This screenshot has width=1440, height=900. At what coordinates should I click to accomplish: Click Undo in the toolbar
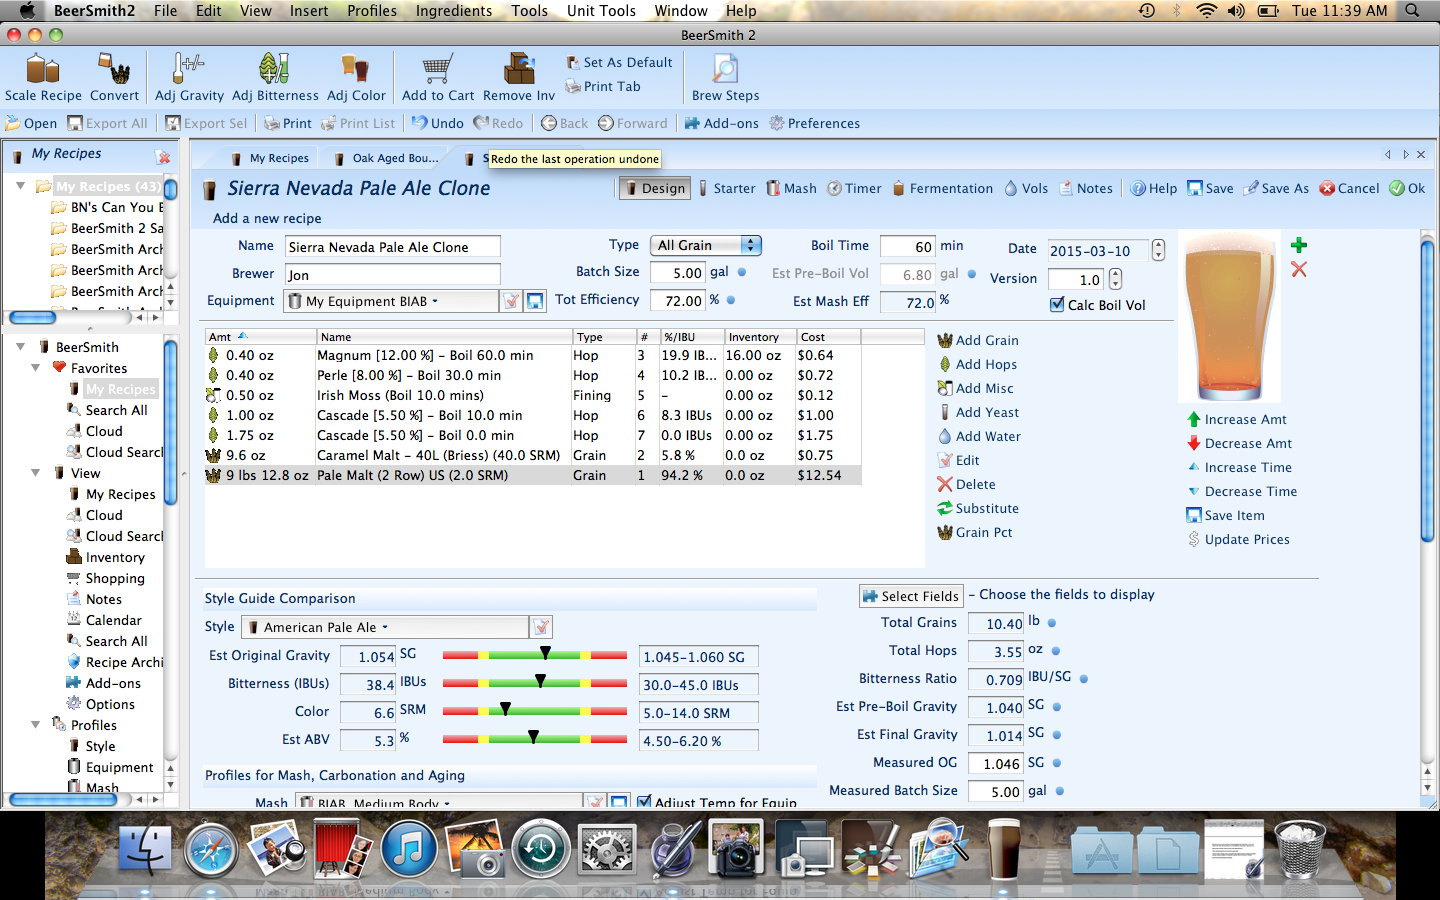coord(438,123)
